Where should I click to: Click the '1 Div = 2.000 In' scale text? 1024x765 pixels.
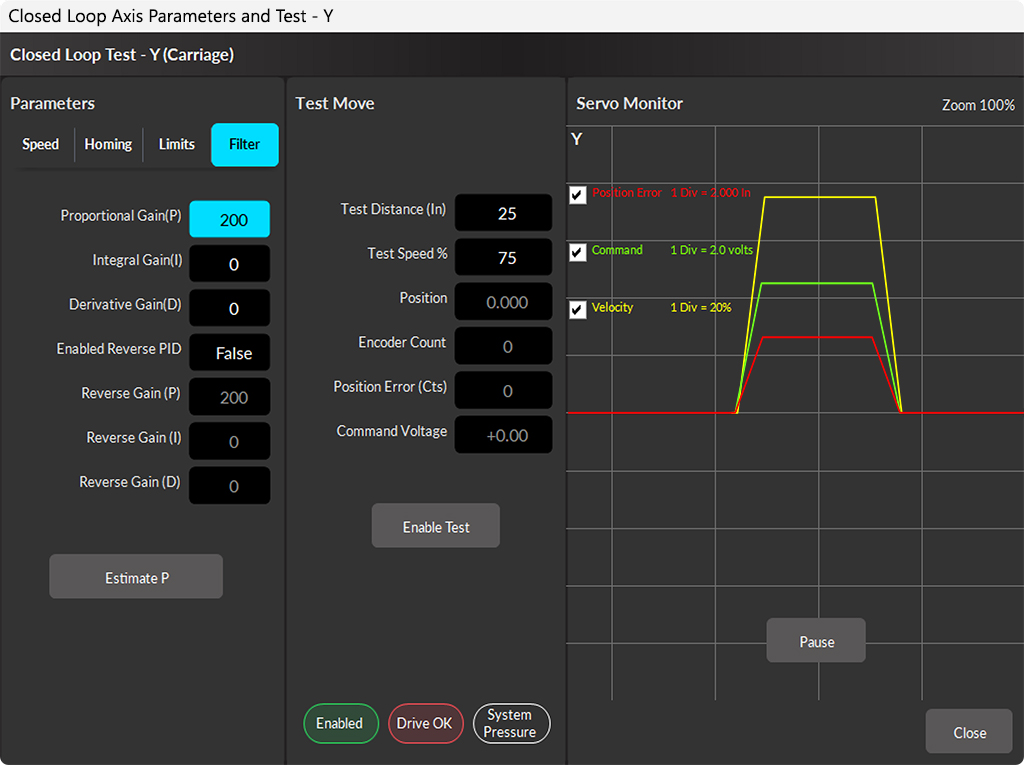pos(711,193)
